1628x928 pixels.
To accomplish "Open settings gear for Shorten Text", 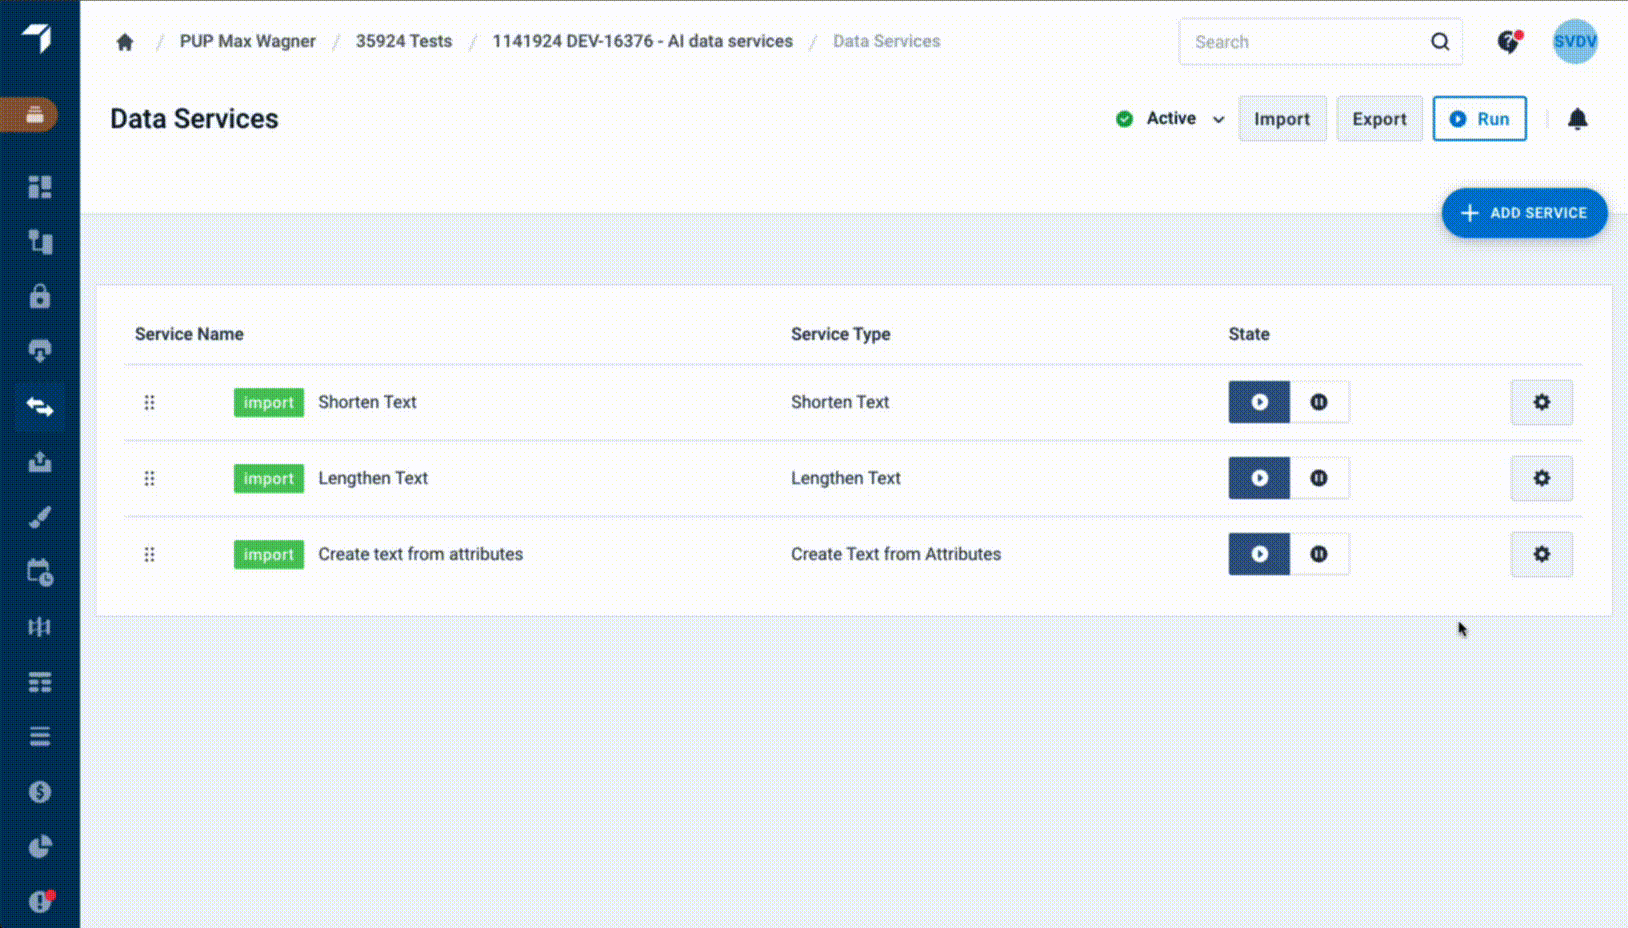I will click(1541, 402).
